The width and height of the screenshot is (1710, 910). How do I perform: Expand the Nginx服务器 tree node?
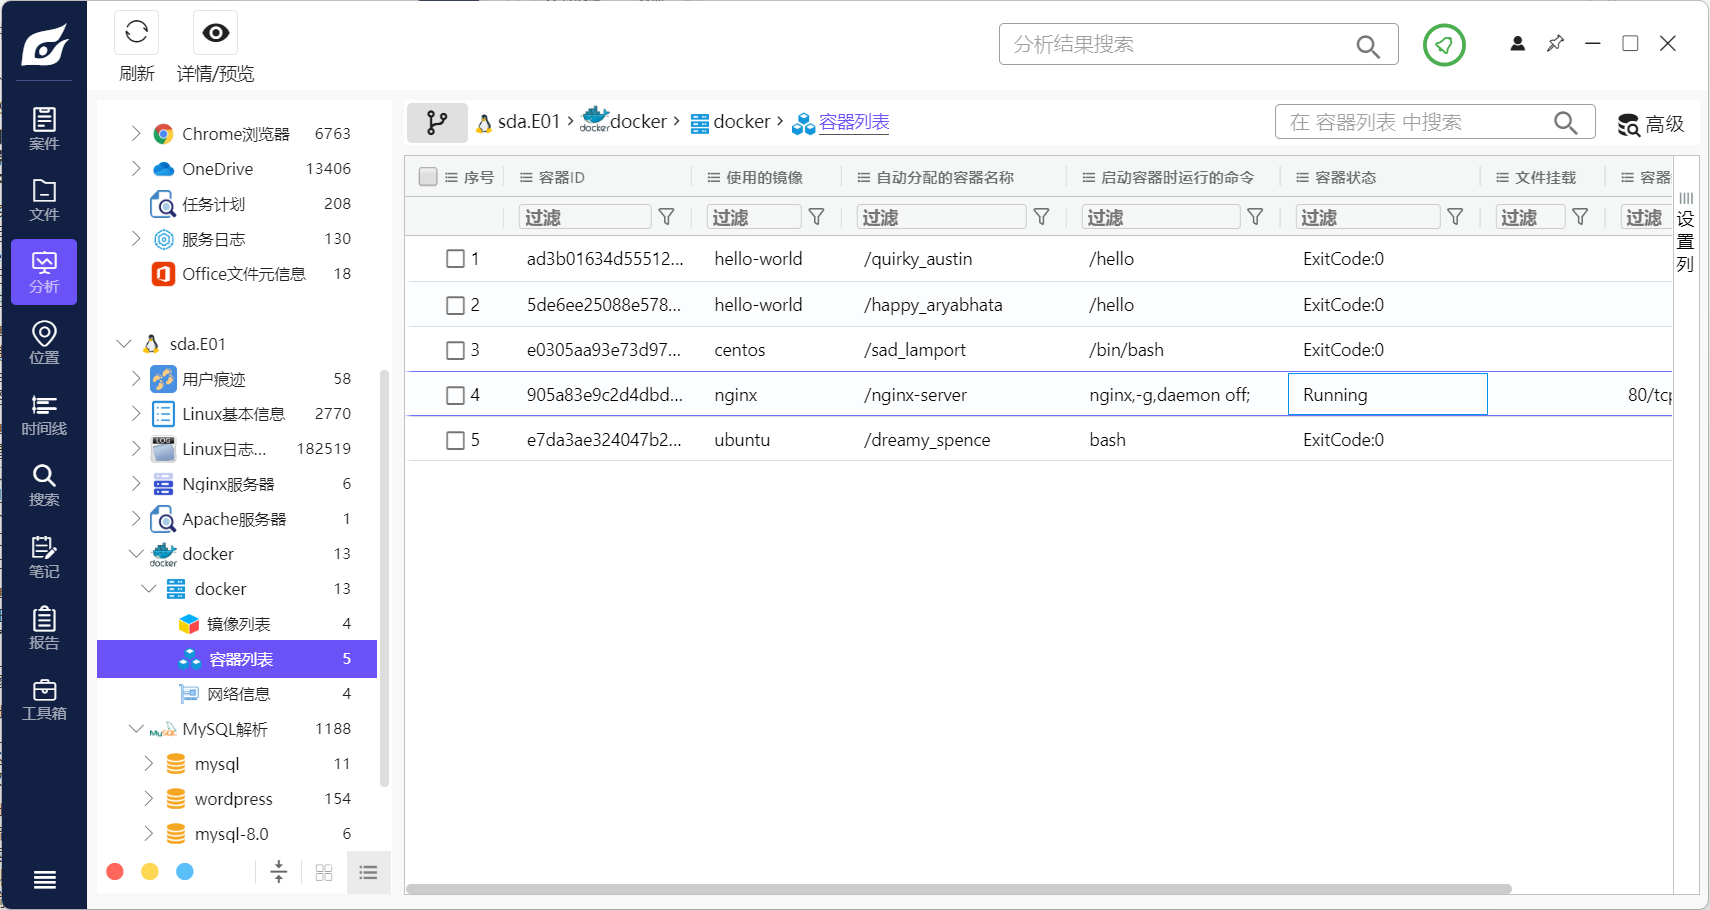click(x=136, y=483)
